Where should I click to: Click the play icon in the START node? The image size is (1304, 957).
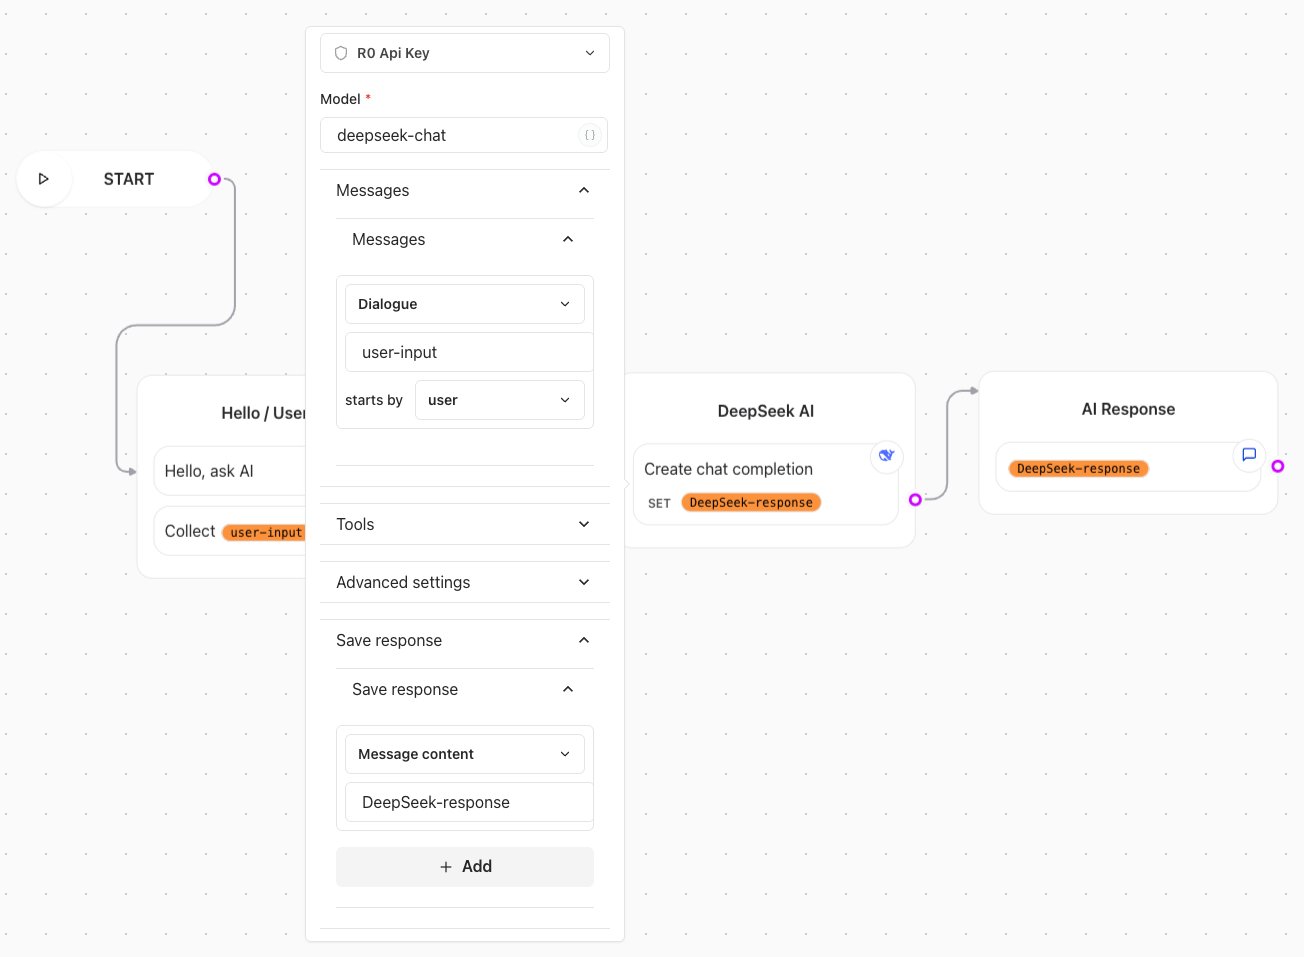click(44, 178)
